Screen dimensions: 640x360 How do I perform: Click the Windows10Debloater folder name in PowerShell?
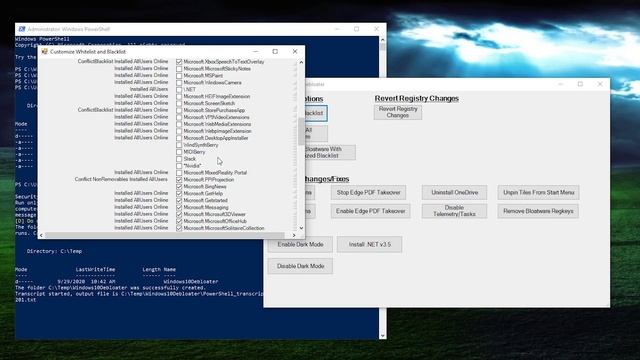click(x=191, y=282)
